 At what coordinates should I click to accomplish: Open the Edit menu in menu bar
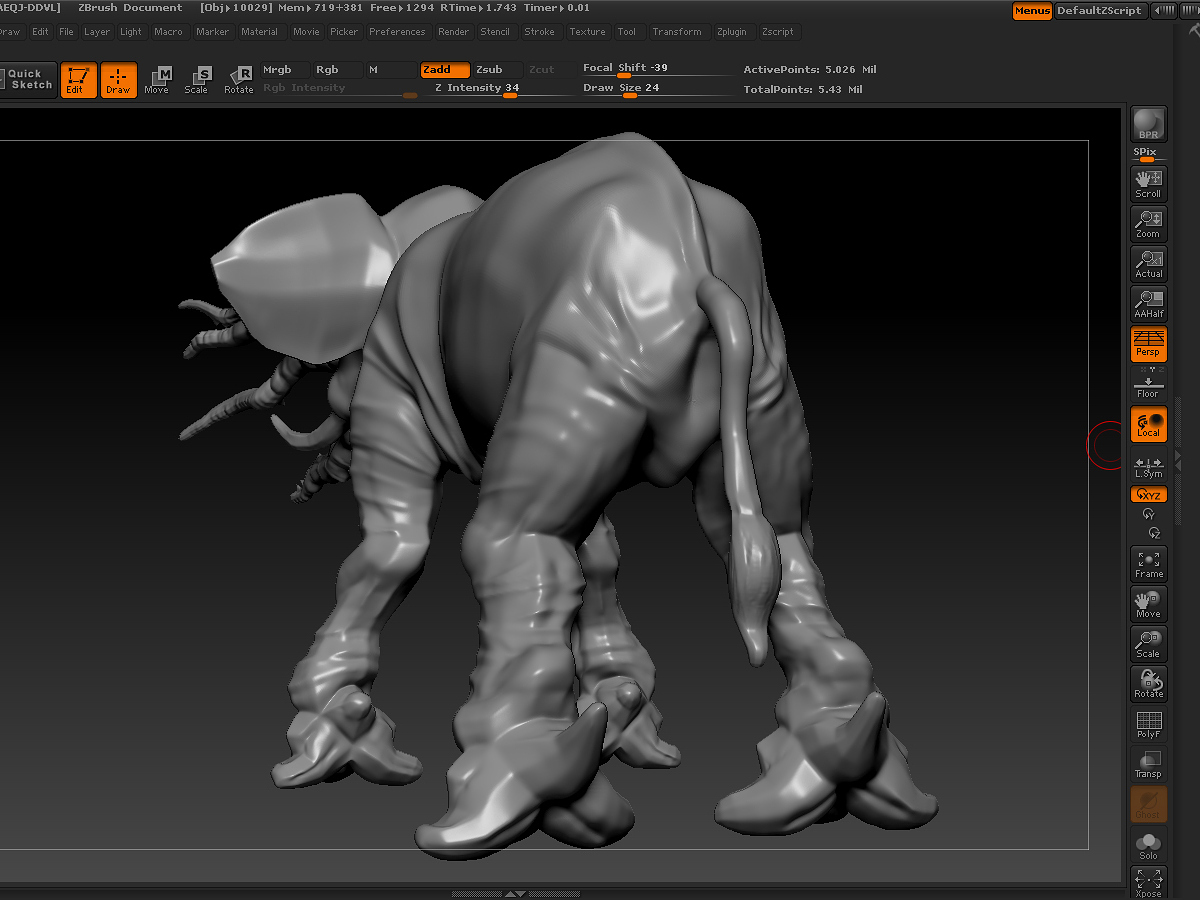click(x=40, y=32)
